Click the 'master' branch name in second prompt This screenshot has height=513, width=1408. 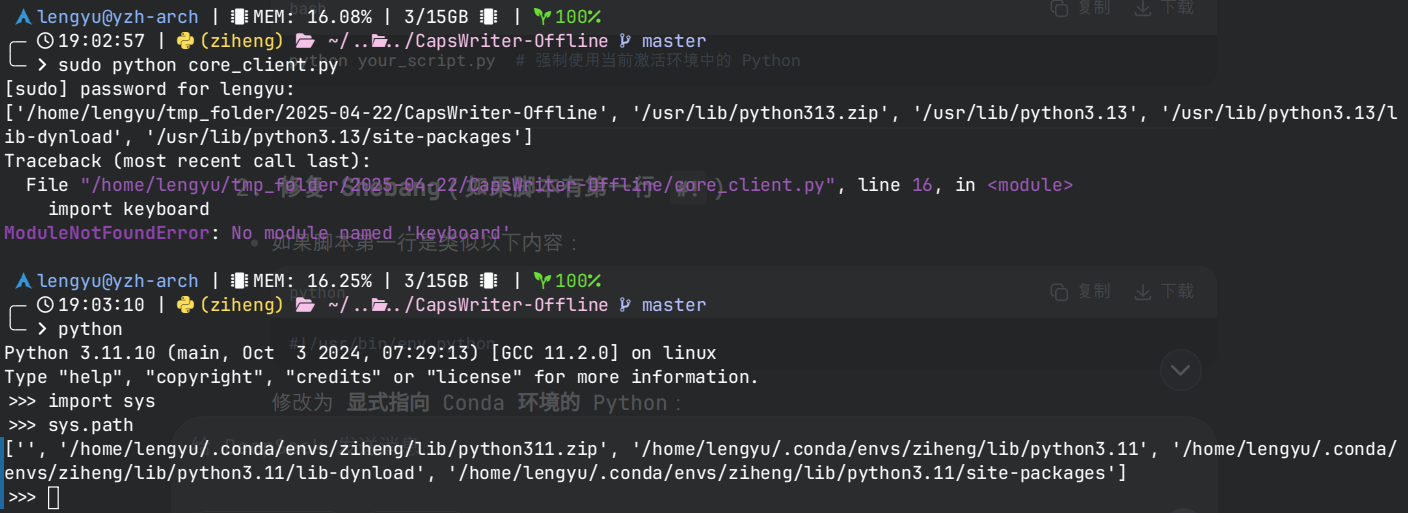click(x=673, y=305)
